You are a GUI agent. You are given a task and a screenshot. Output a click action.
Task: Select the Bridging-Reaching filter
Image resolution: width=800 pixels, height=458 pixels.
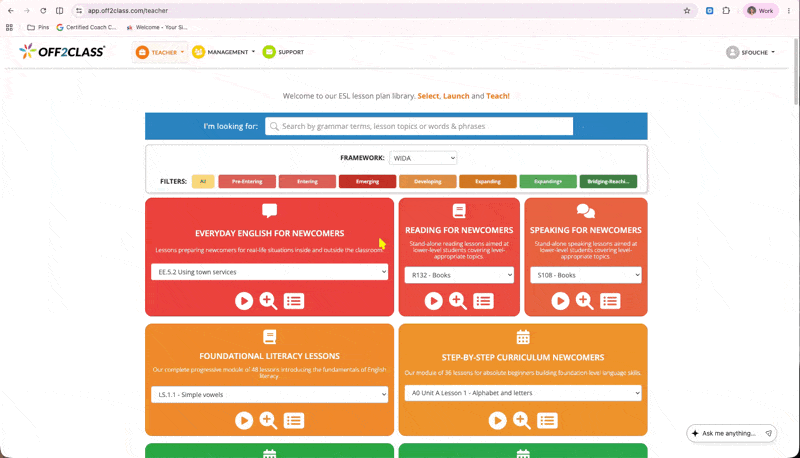[608, 182]
